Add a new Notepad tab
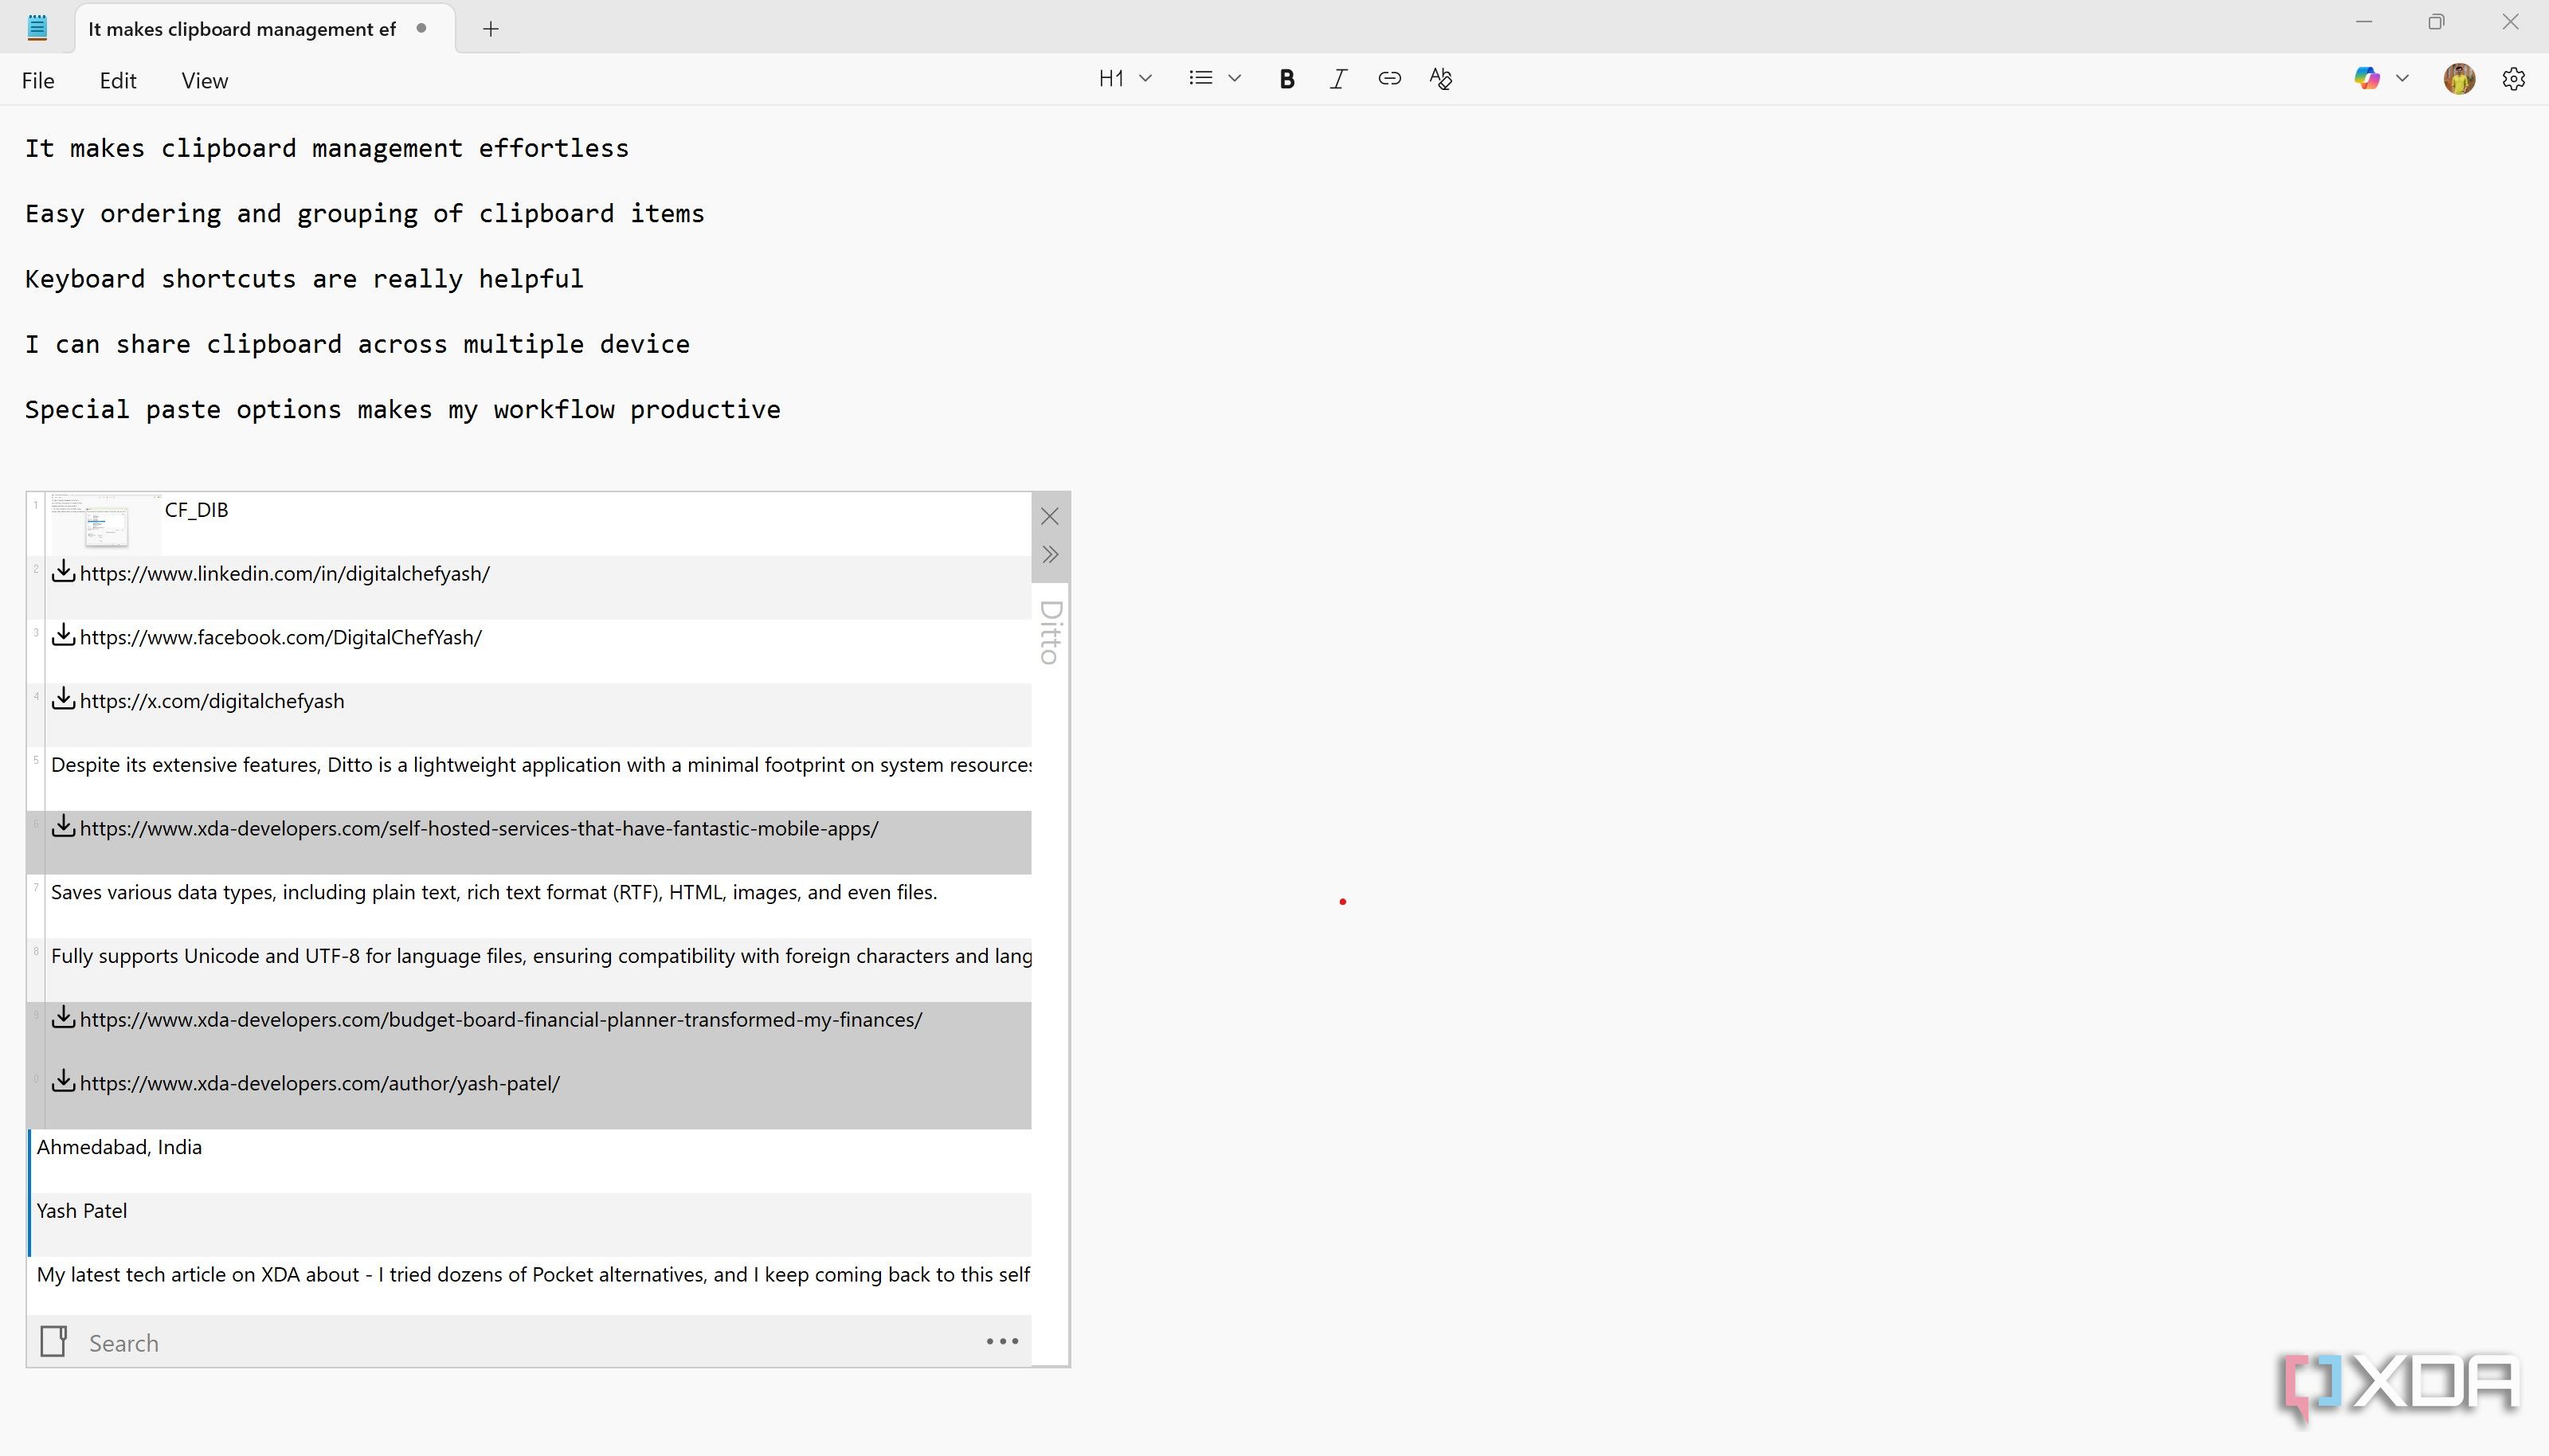The width and height of the screenshot is (2549, 1456). click(x=490, y=29)
